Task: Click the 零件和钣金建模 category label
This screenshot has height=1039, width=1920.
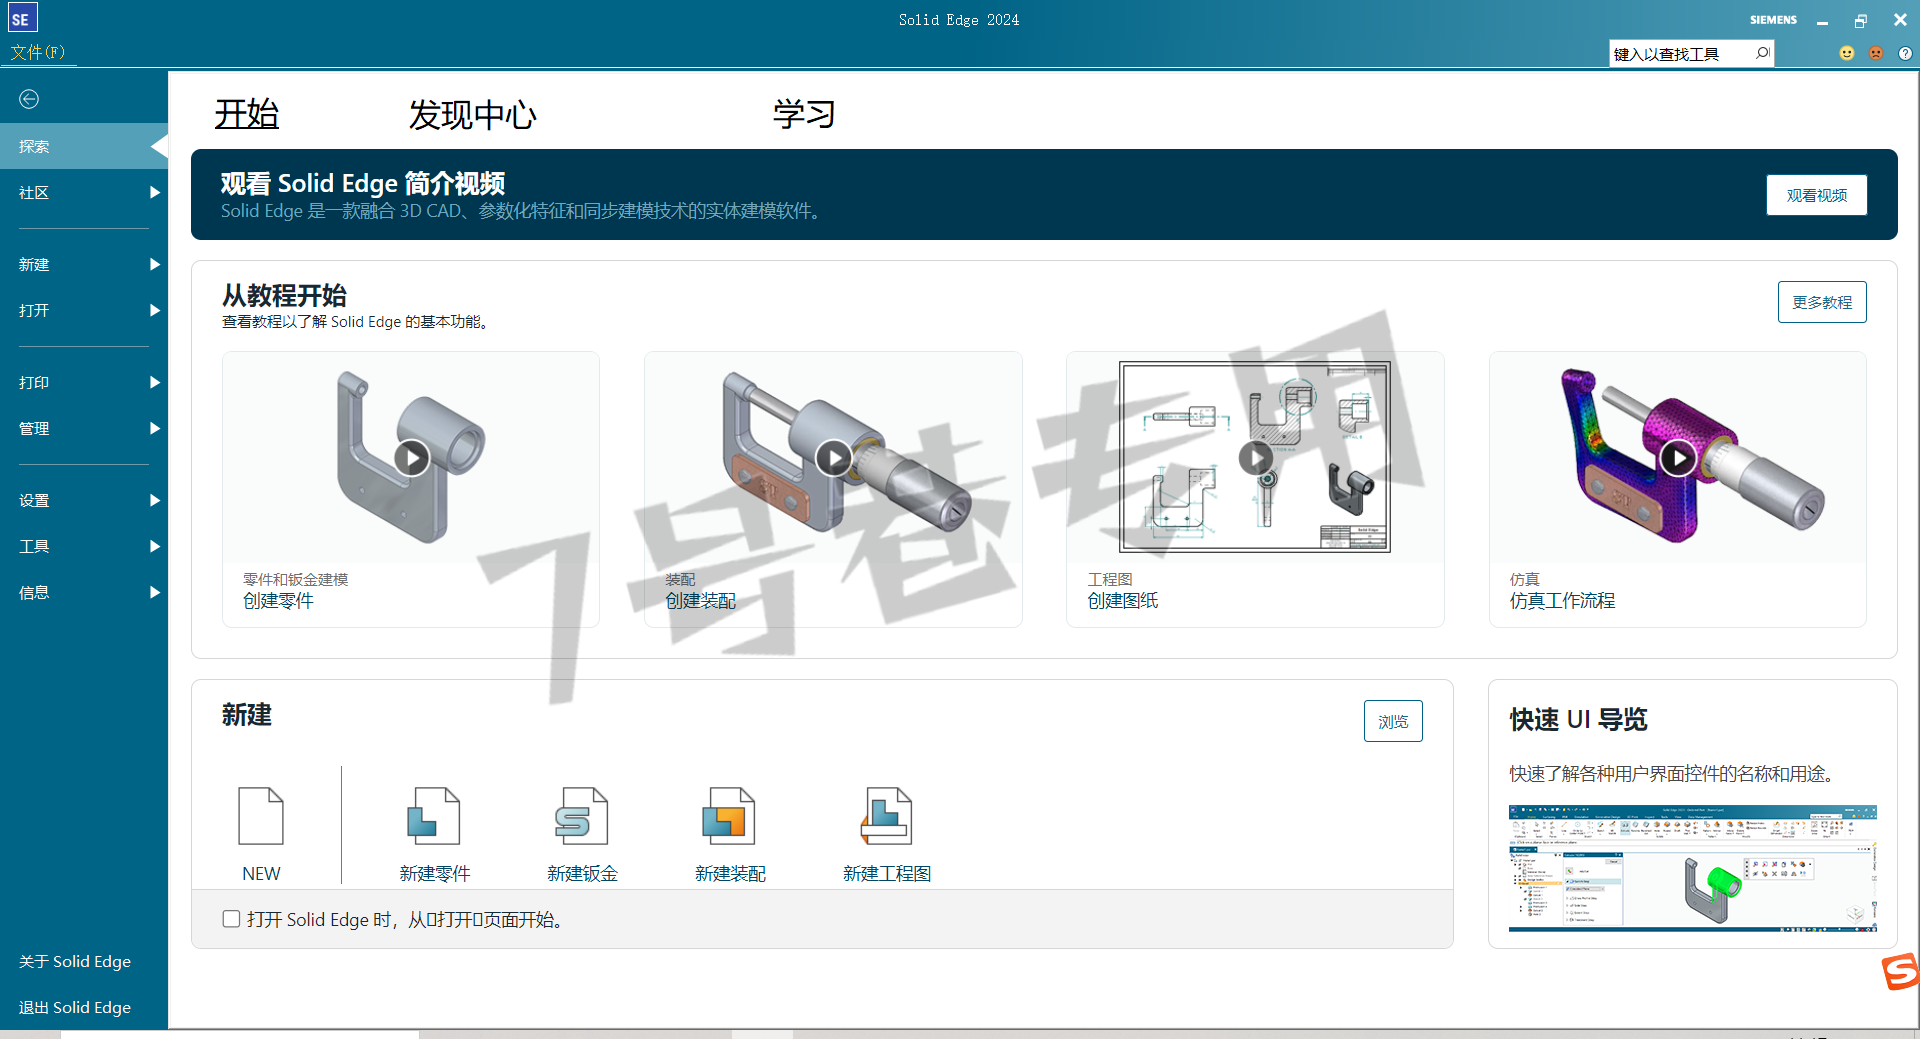Action: 295,579
